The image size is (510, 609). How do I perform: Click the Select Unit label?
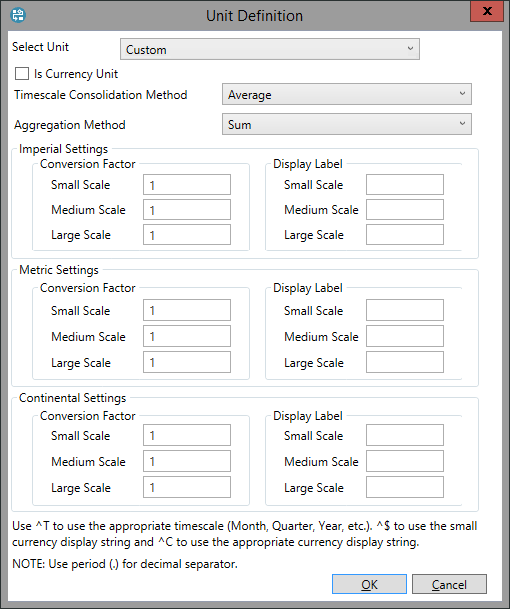click(x=40, y=47)
